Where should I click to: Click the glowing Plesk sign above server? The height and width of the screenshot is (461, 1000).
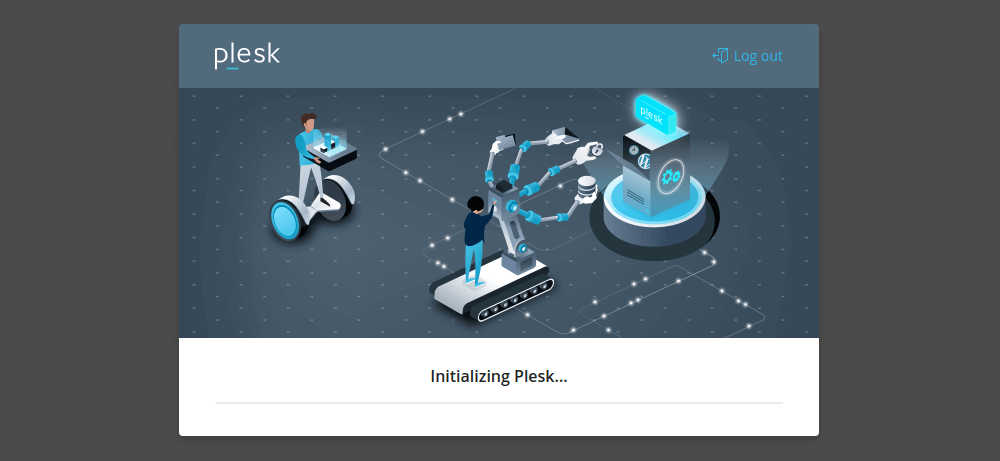(x=656, y=115)
